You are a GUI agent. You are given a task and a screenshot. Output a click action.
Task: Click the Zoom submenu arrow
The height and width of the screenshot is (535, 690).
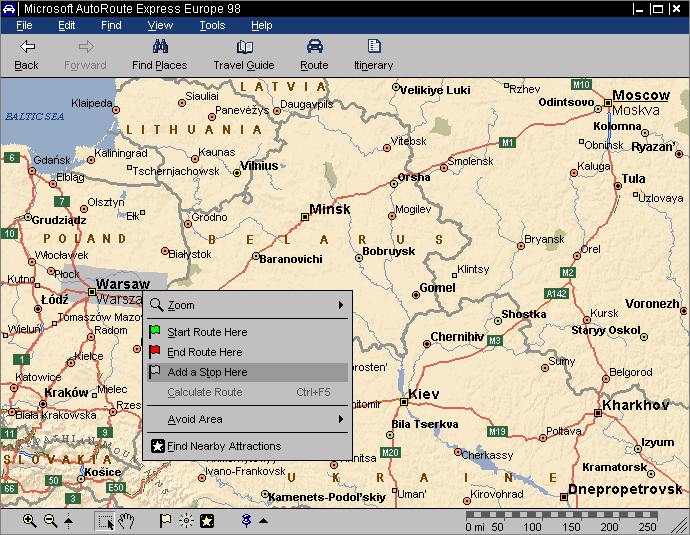click(341, 305)
